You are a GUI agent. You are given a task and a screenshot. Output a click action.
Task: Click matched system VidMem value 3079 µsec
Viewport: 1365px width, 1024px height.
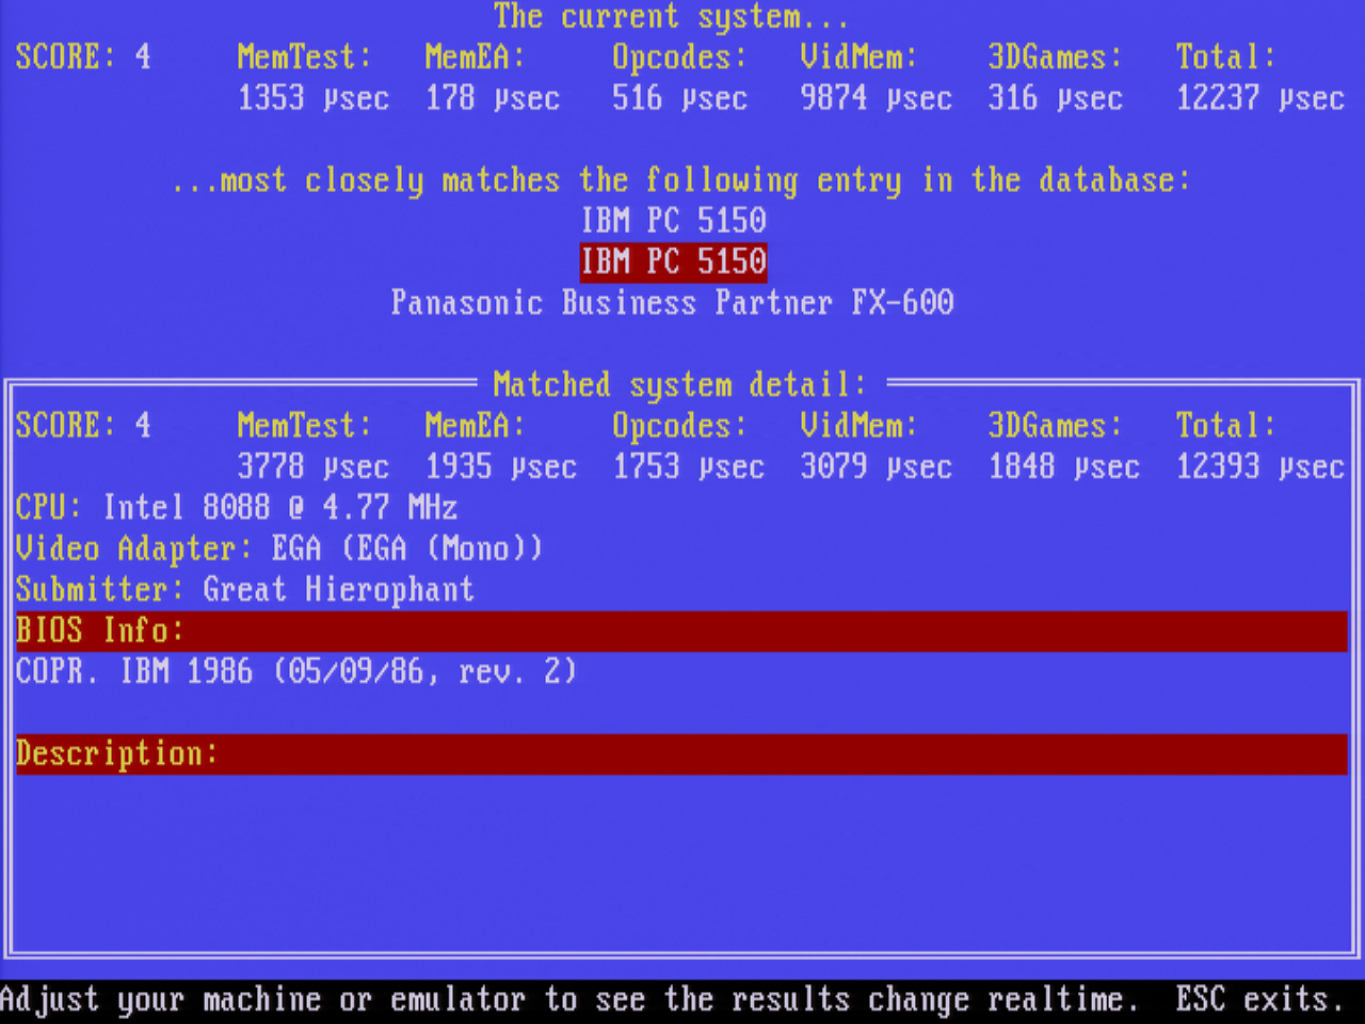(876, 467)
